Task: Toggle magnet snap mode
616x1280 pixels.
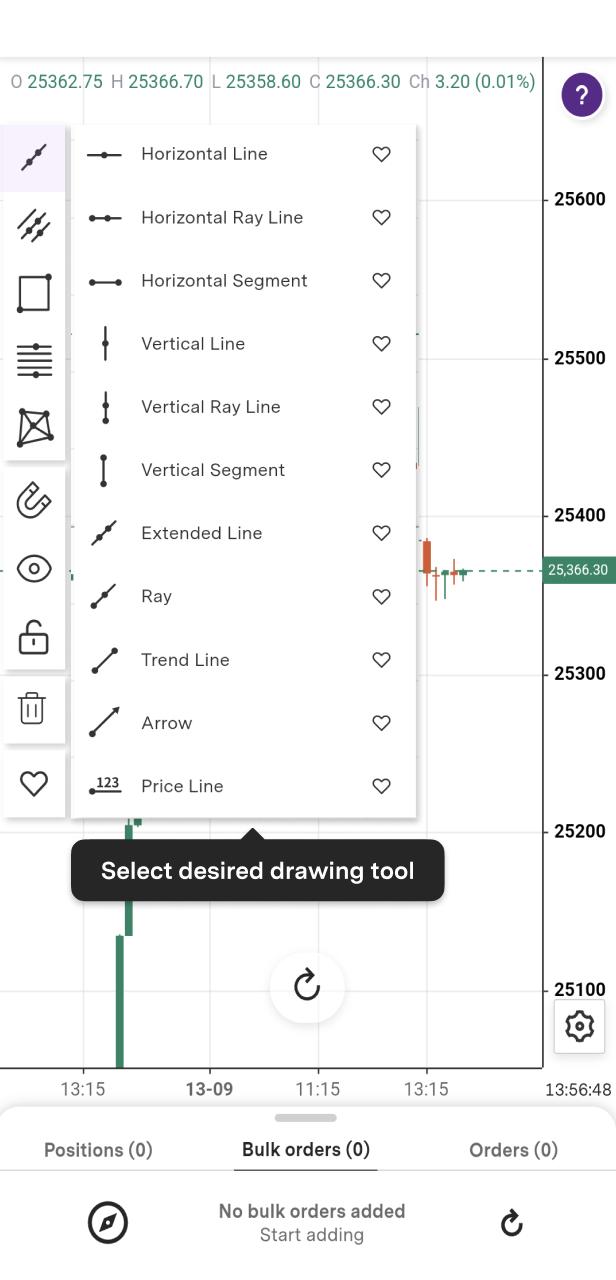Action: coord(34,500)
